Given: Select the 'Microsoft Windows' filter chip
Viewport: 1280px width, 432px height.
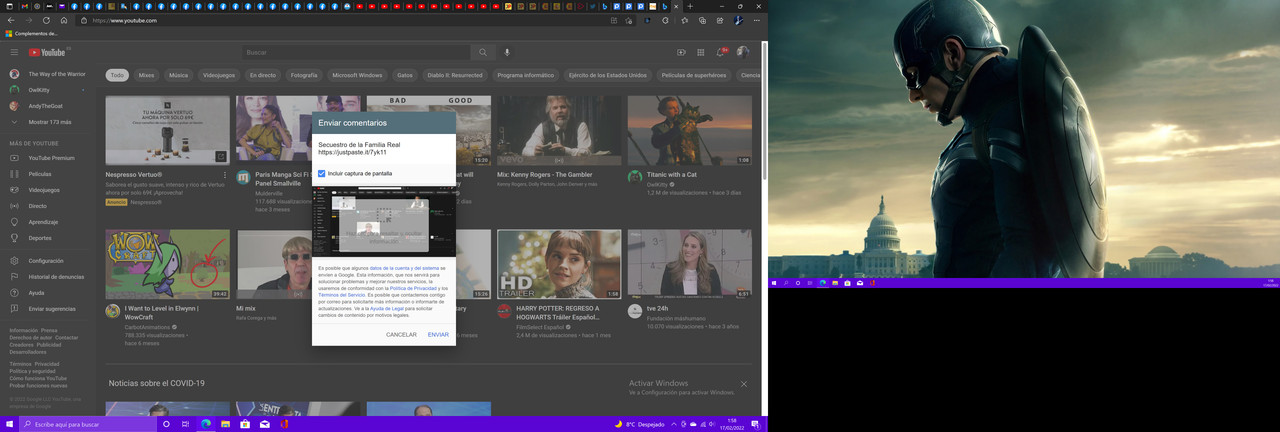Looking at the screenshot, I should point(358,75).
